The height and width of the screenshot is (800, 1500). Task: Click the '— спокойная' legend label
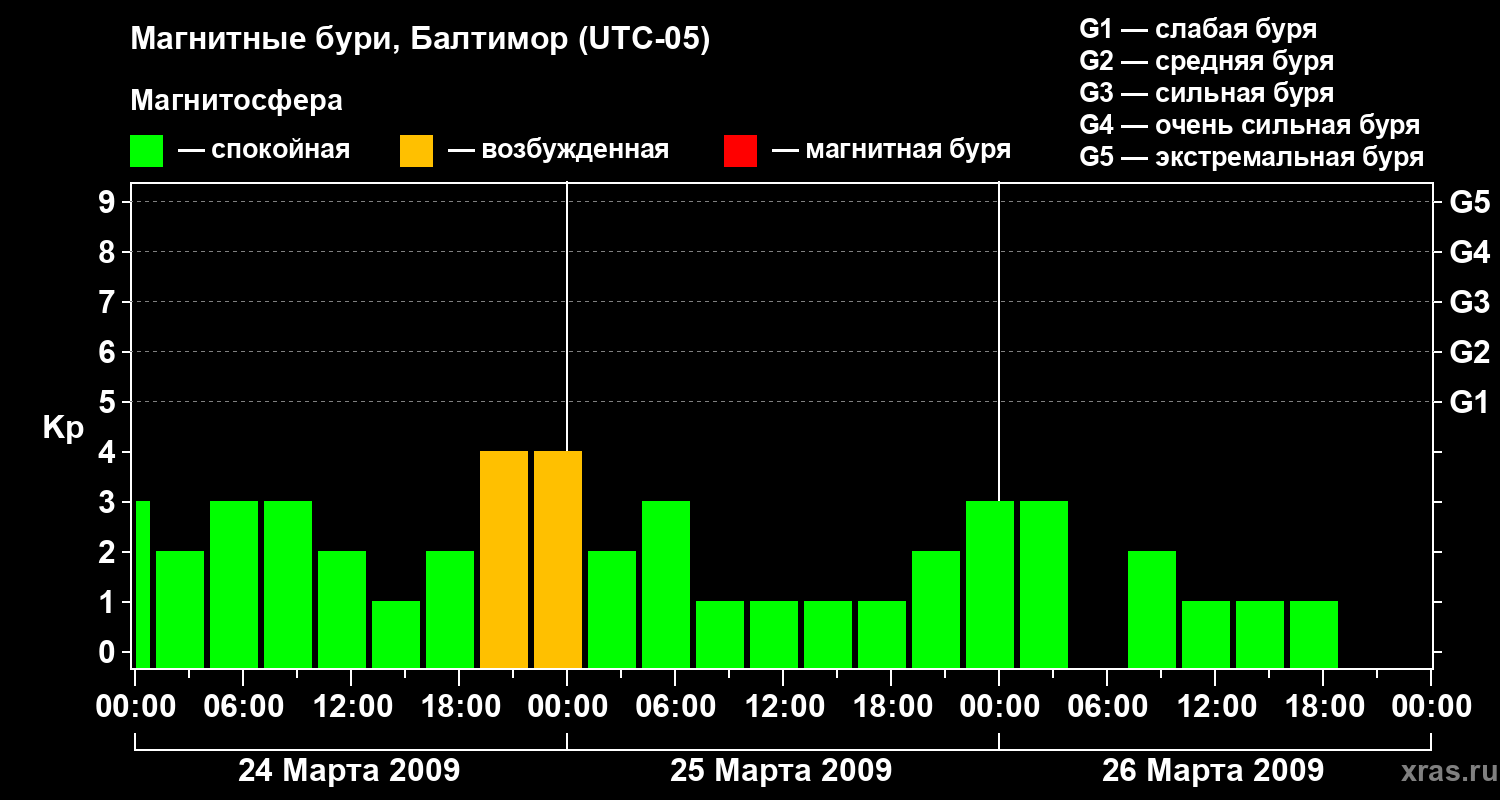click(264, 150)
